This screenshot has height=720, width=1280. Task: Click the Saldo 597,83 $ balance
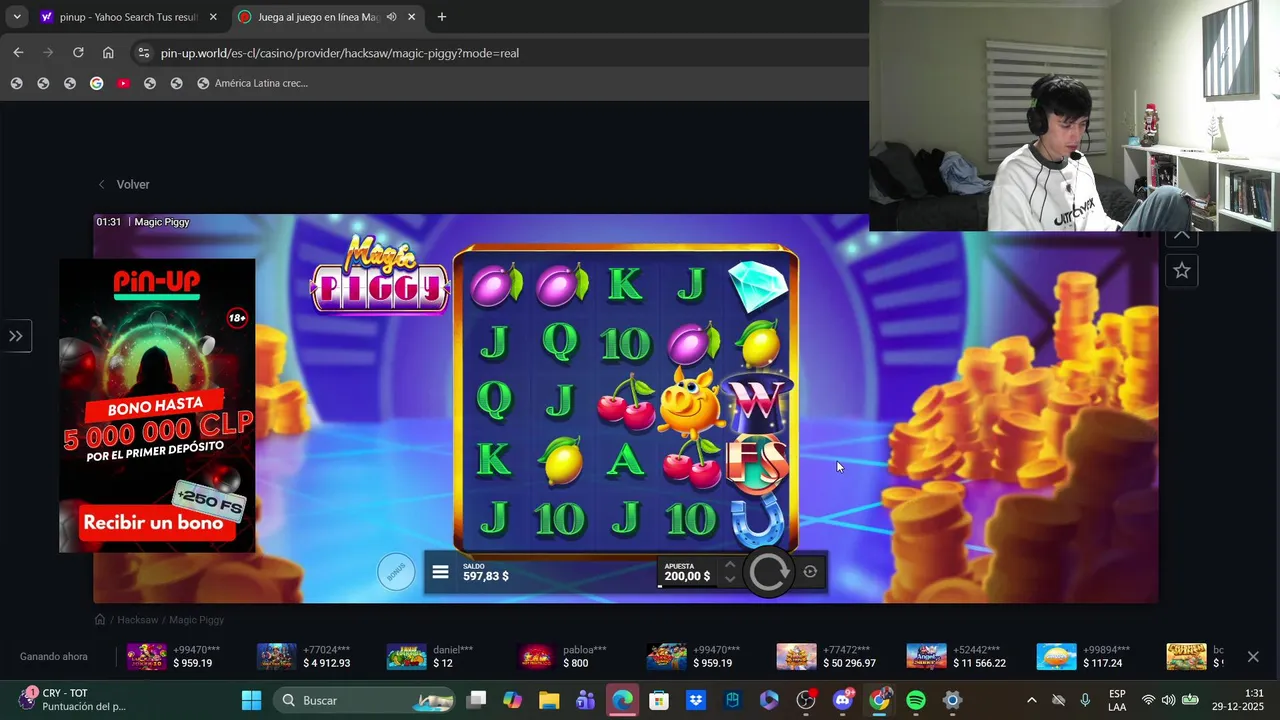click(486, 572)
